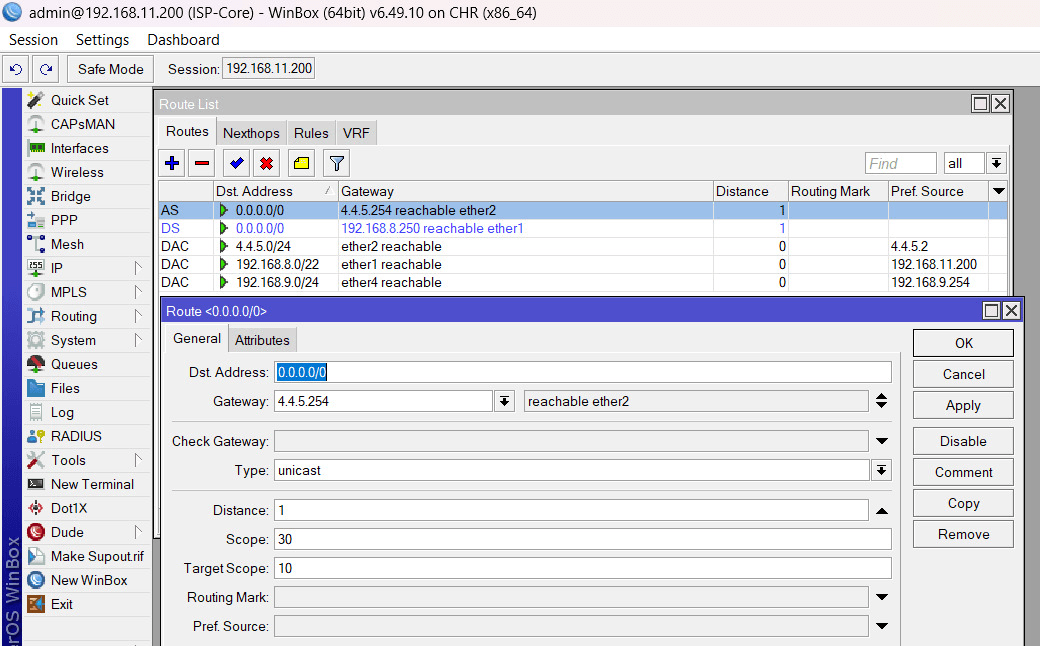Add new route with plus icon
This screenshot has height=646, width=1040.
pos(172,163)
